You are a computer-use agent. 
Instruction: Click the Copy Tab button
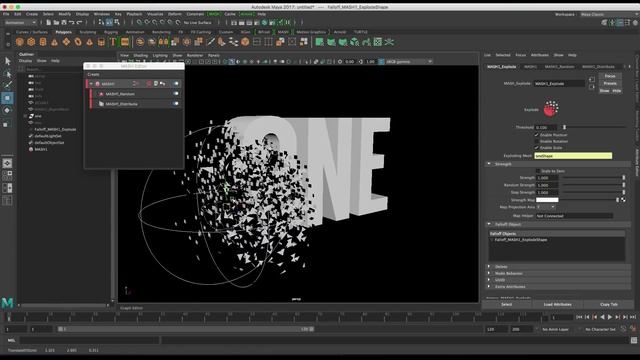pos(609,304)
